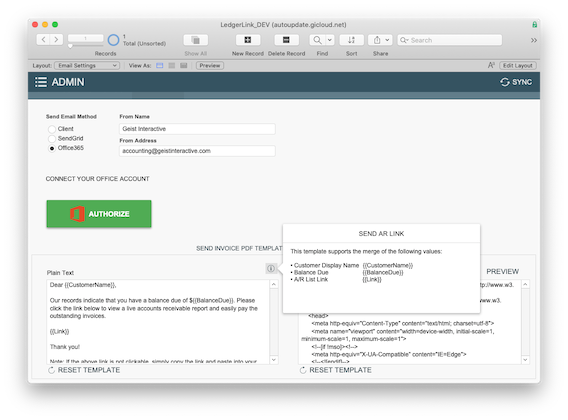The width and height of the screenshot is (568, 420).
Task: Toggle the formatting bar icon
Action: pos(491,65)
